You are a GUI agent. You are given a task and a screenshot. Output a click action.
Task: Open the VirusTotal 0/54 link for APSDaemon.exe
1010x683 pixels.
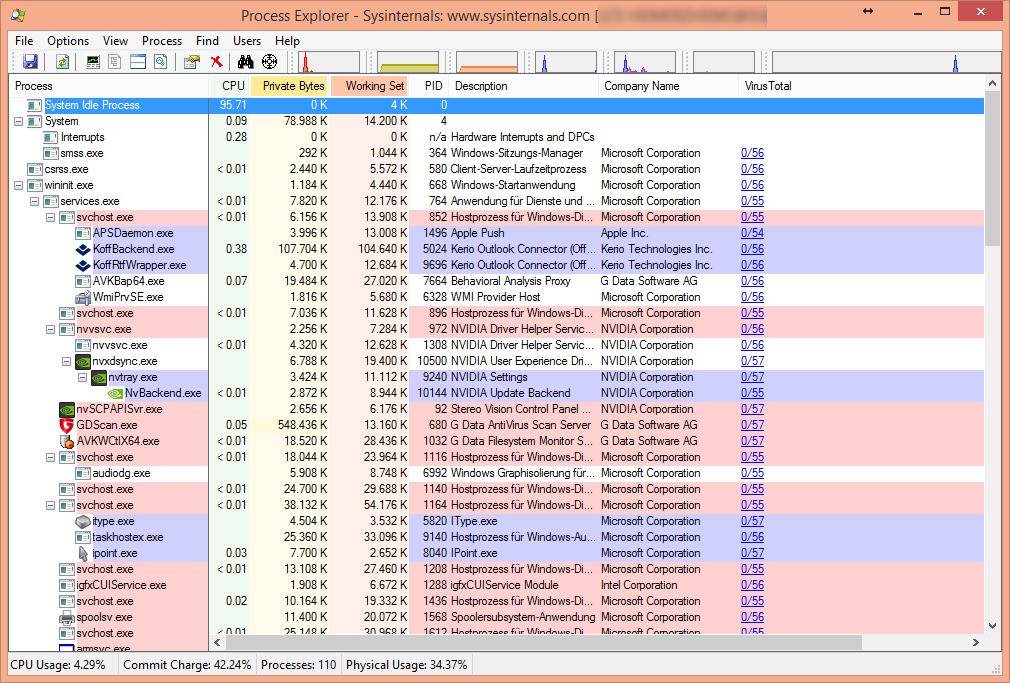(752, 233)
